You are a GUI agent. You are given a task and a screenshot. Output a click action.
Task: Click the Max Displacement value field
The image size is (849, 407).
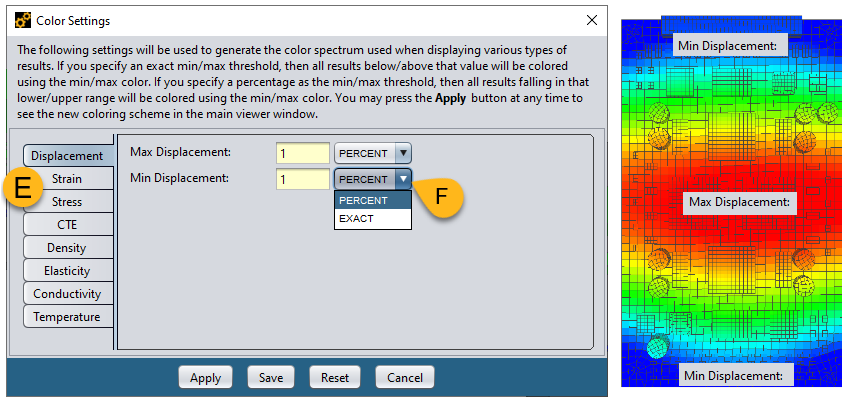pos(302,153)
